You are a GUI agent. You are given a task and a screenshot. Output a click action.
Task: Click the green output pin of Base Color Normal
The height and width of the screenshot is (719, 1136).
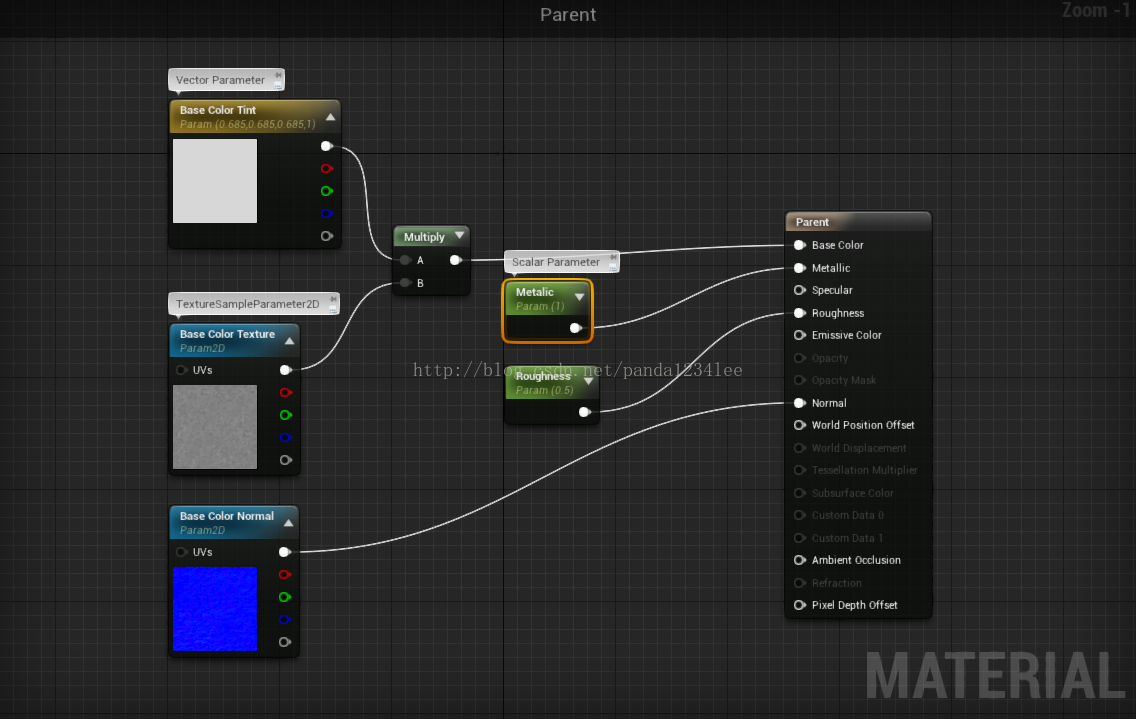[285, 597]
